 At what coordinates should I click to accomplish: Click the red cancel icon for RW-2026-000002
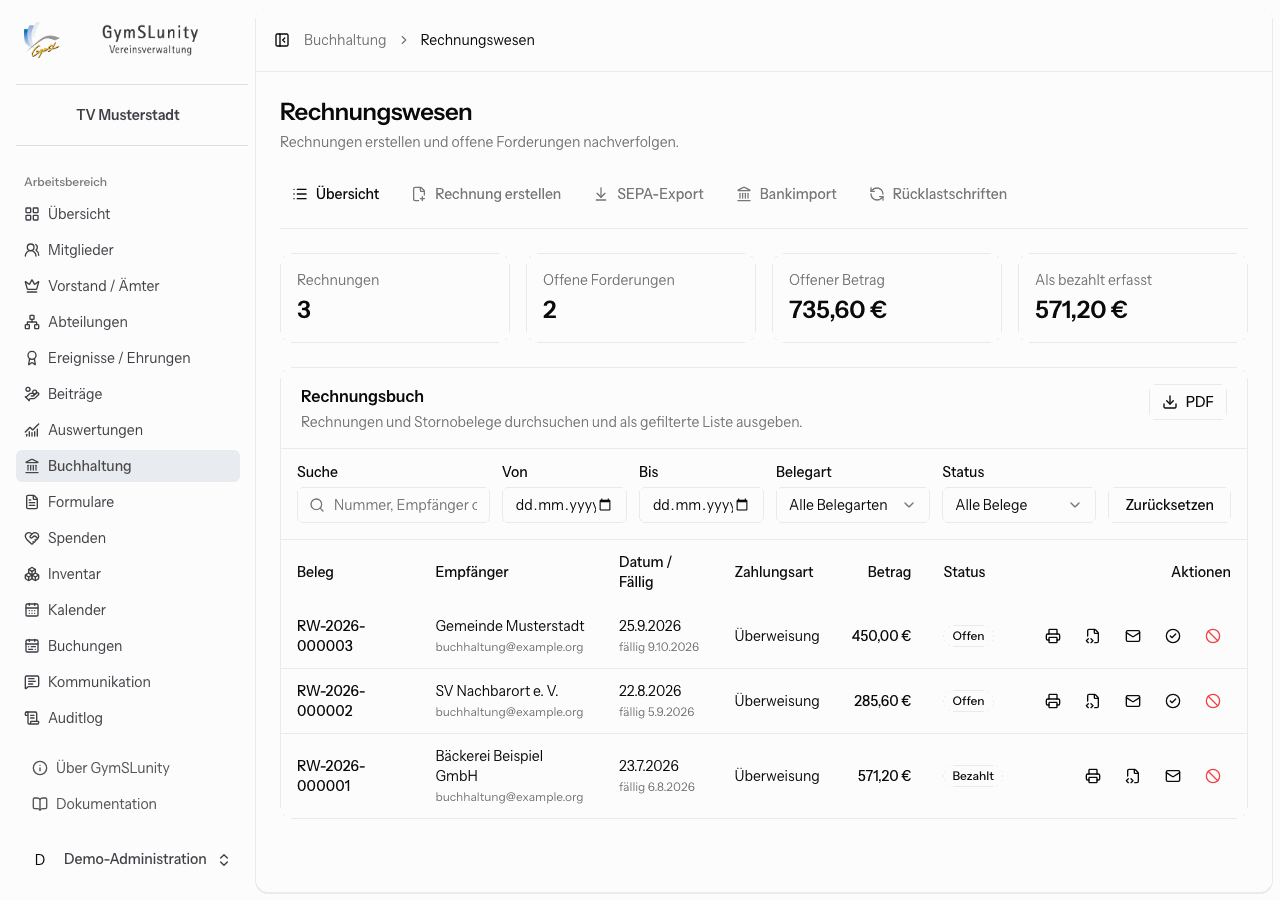click(1213, 701)
